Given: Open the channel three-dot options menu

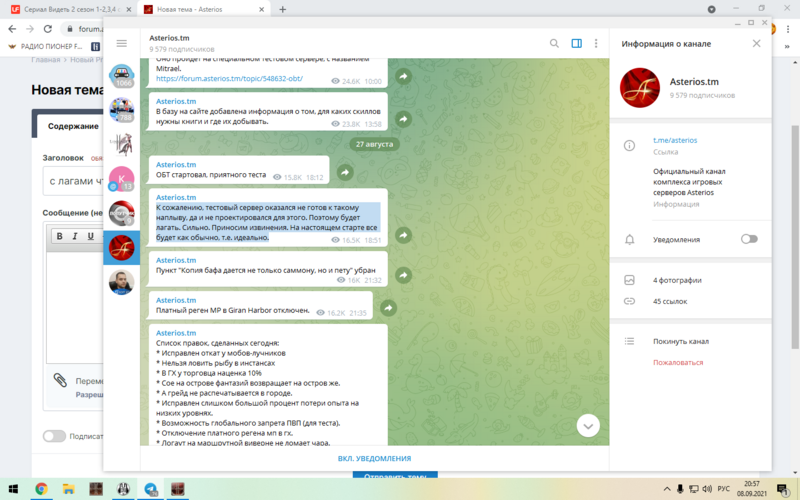Looking at the screenshot, I should [x=596, y=43].
